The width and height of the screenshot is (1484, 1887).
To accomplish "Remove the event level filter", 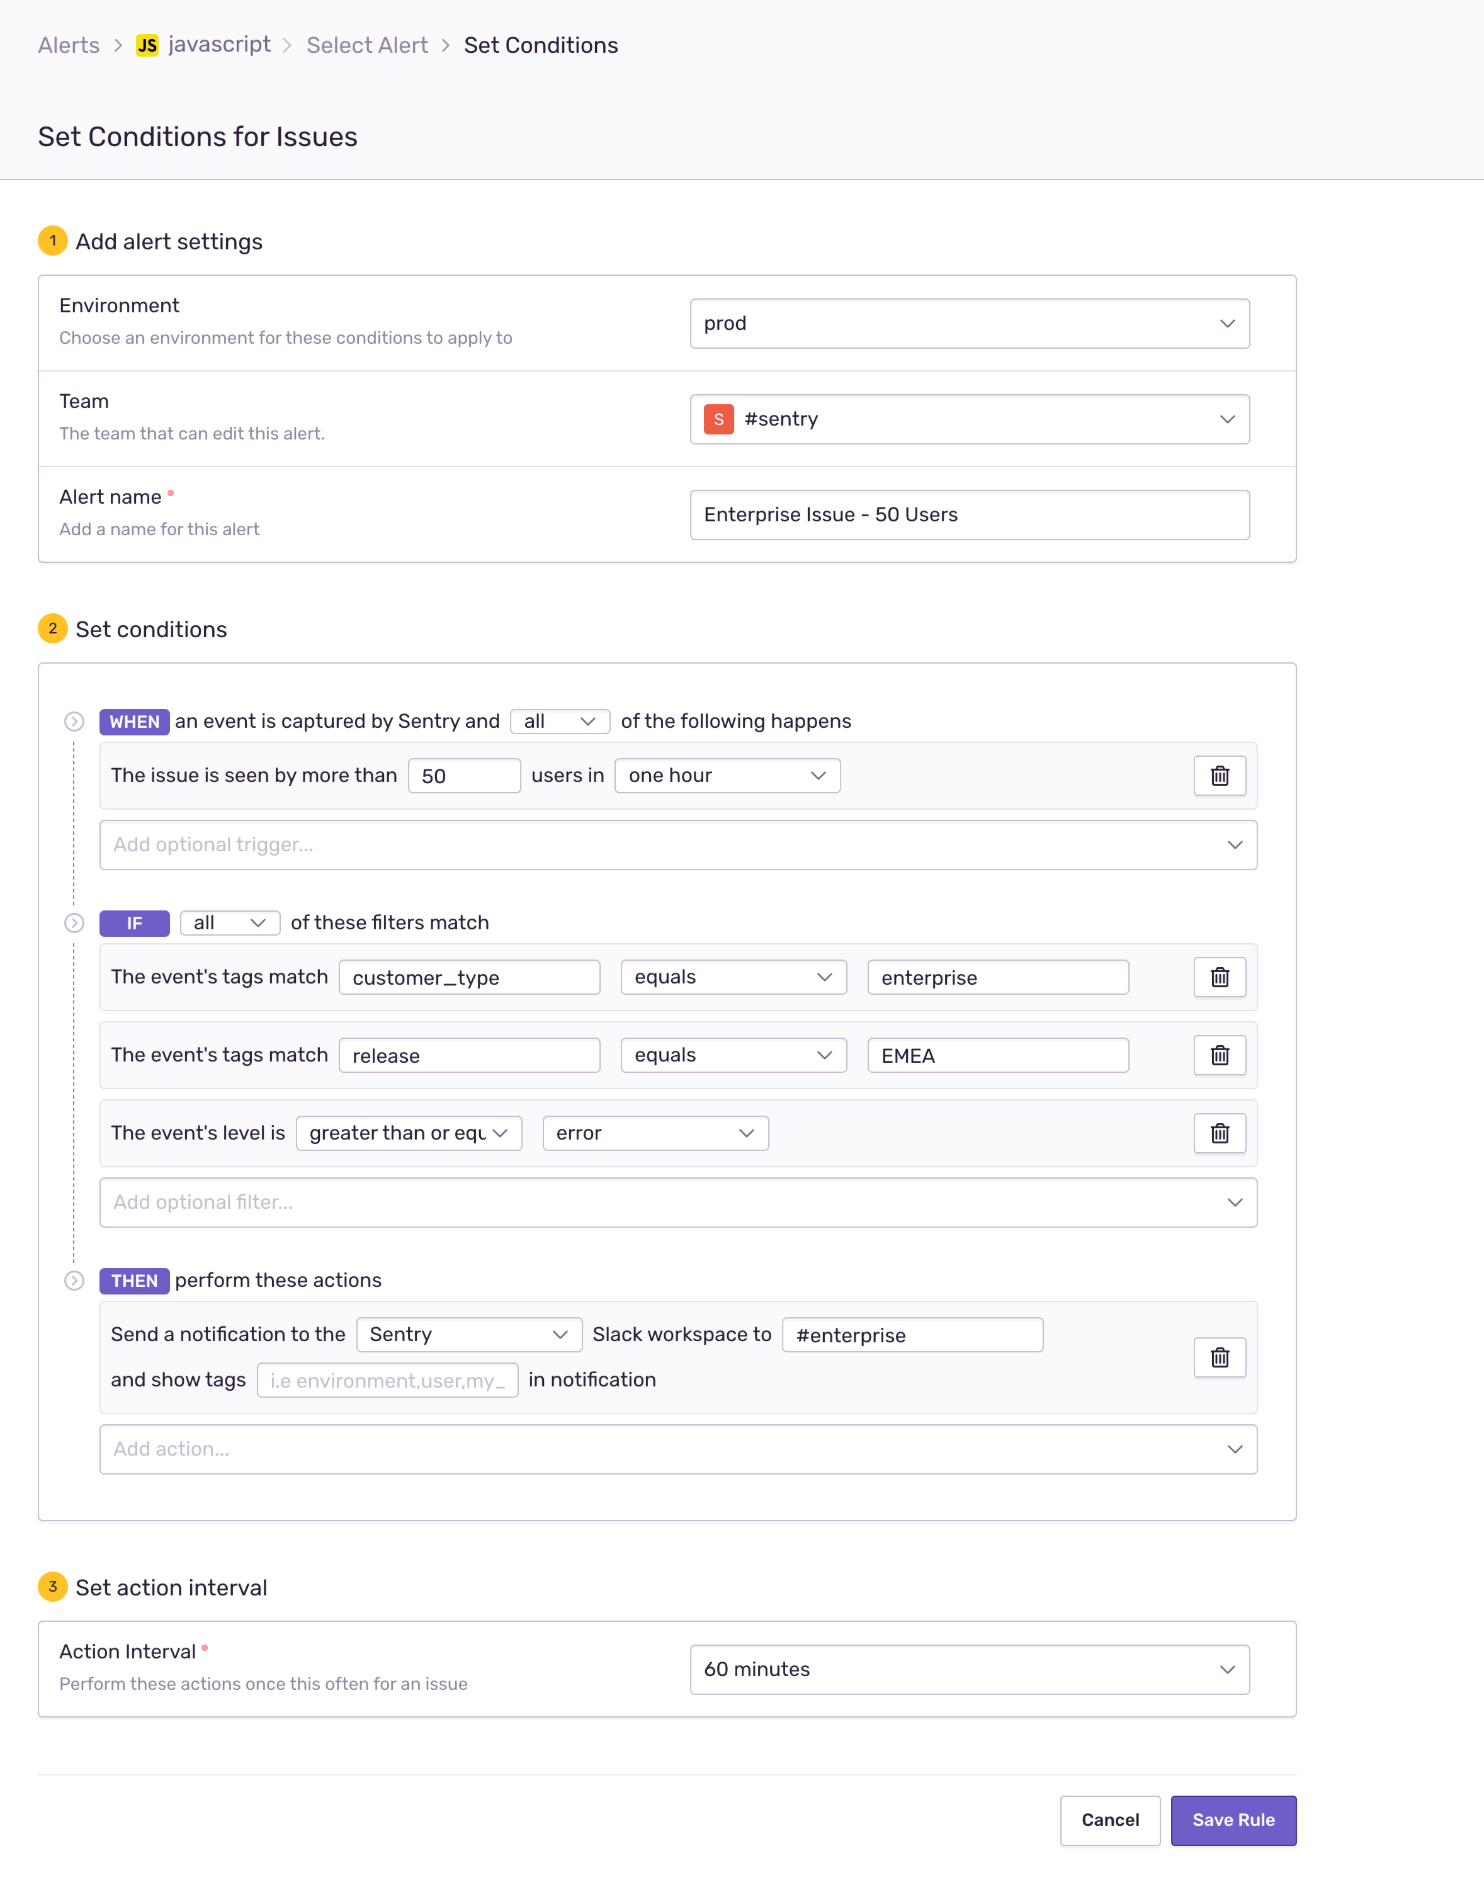I will pyautogui.click(x=1219, y=1133).
